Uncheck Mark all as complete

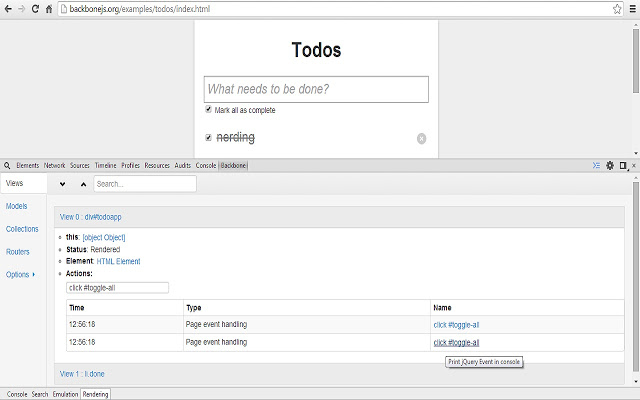pos(208,109)
